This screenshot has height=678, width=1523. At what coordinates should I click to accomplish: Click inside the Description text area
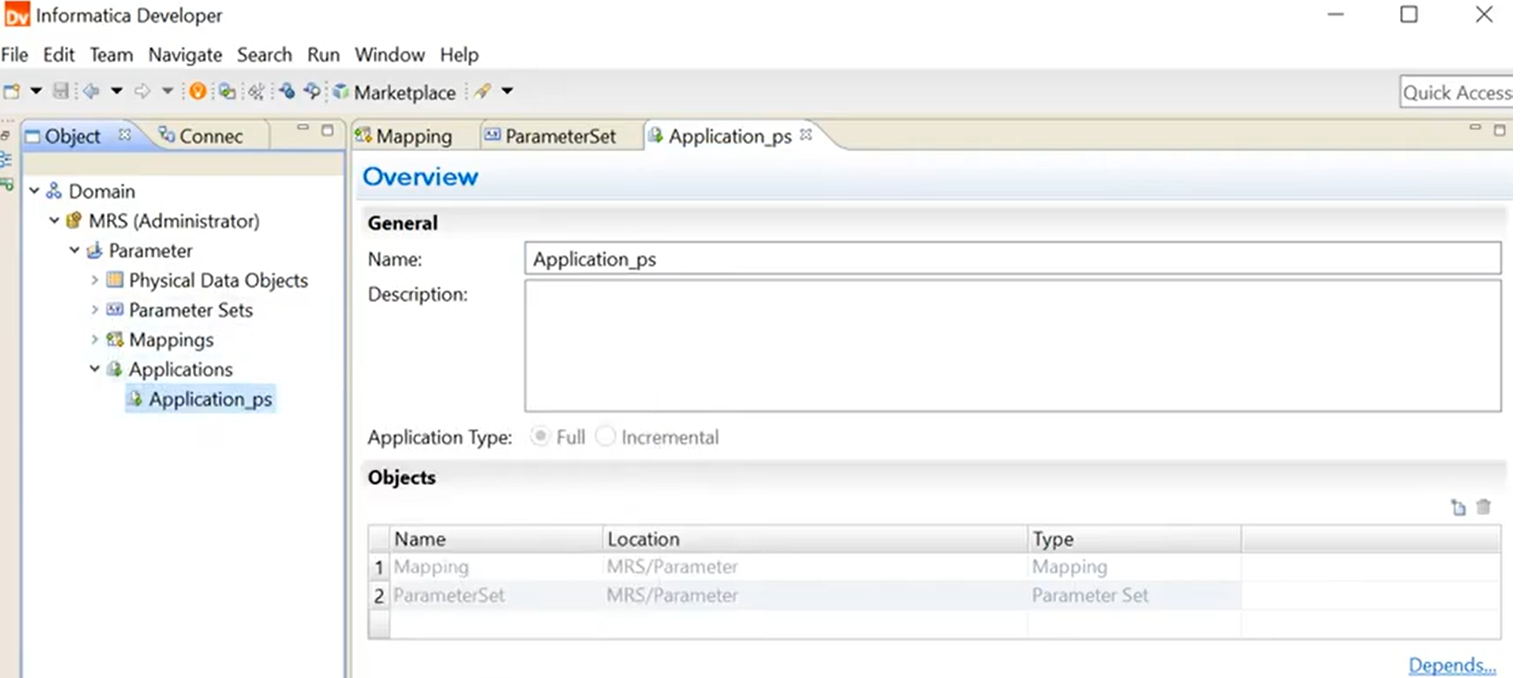click(1012, 345)
